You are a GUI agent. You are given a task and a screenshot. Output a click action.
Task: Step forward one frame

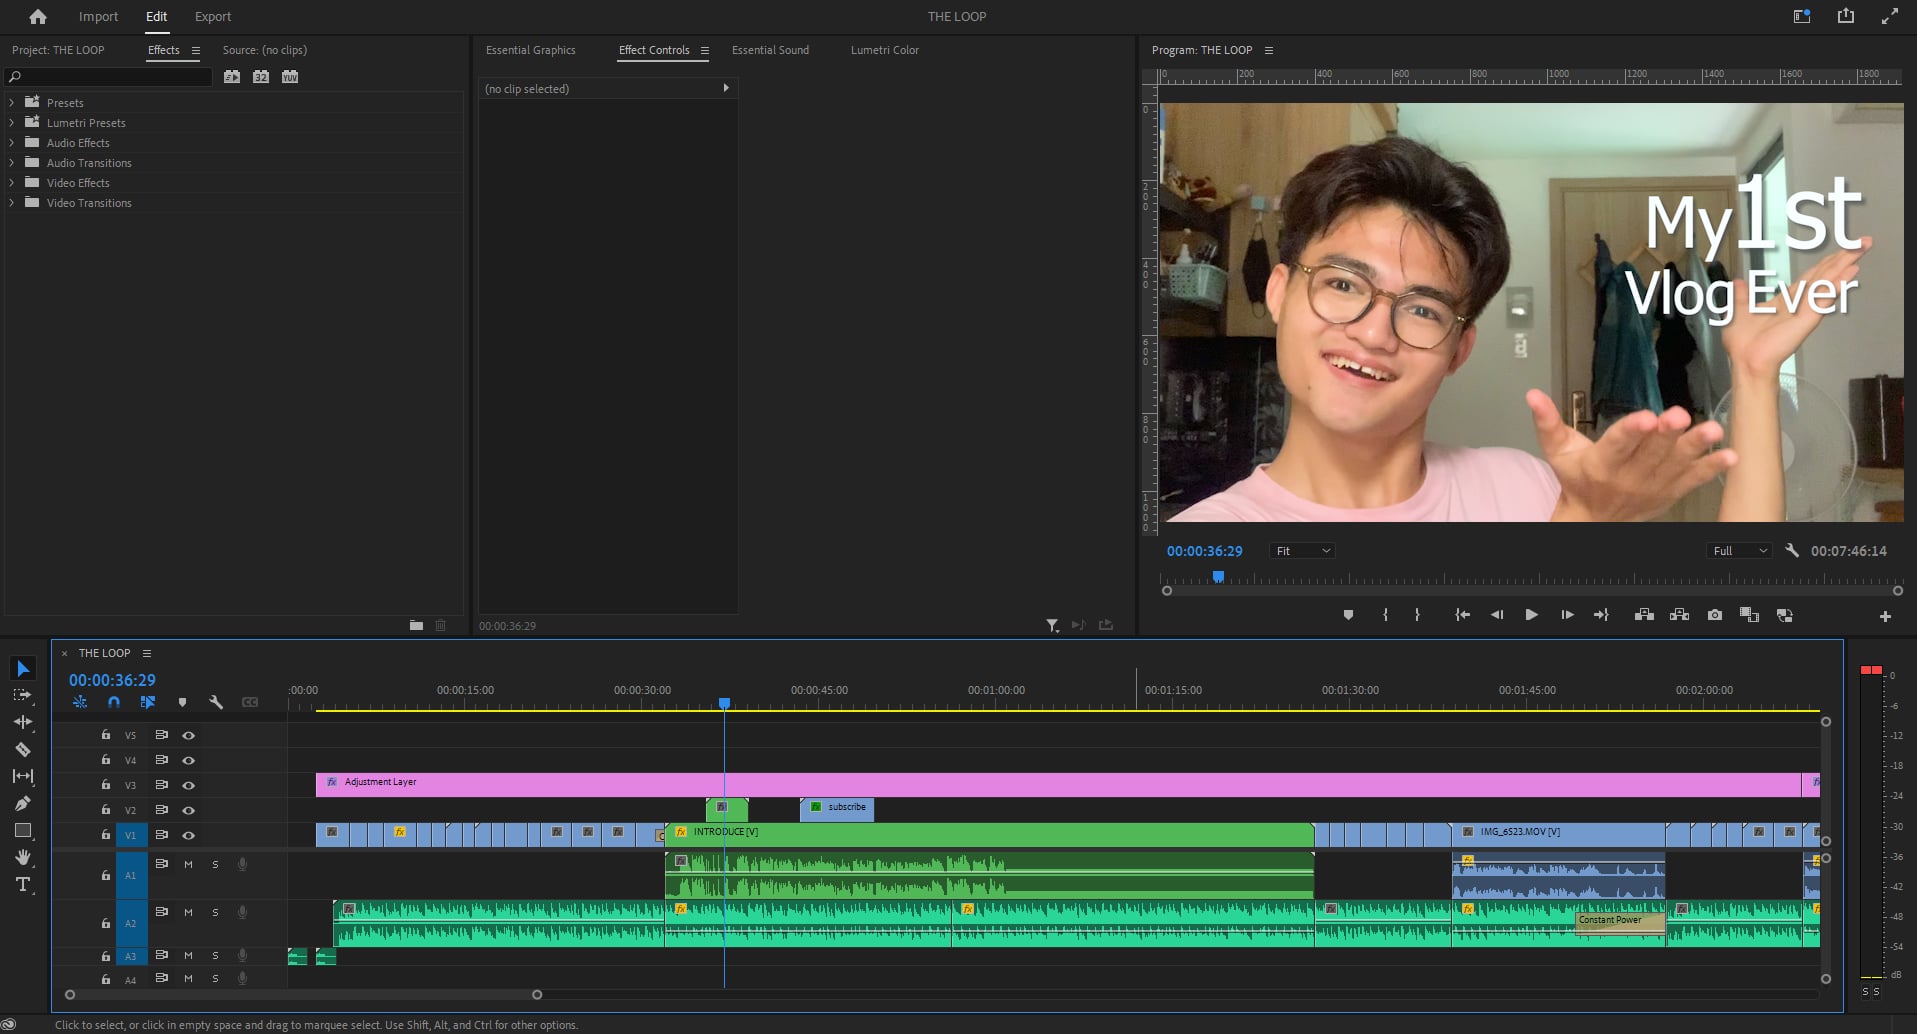coord(1567,615)
